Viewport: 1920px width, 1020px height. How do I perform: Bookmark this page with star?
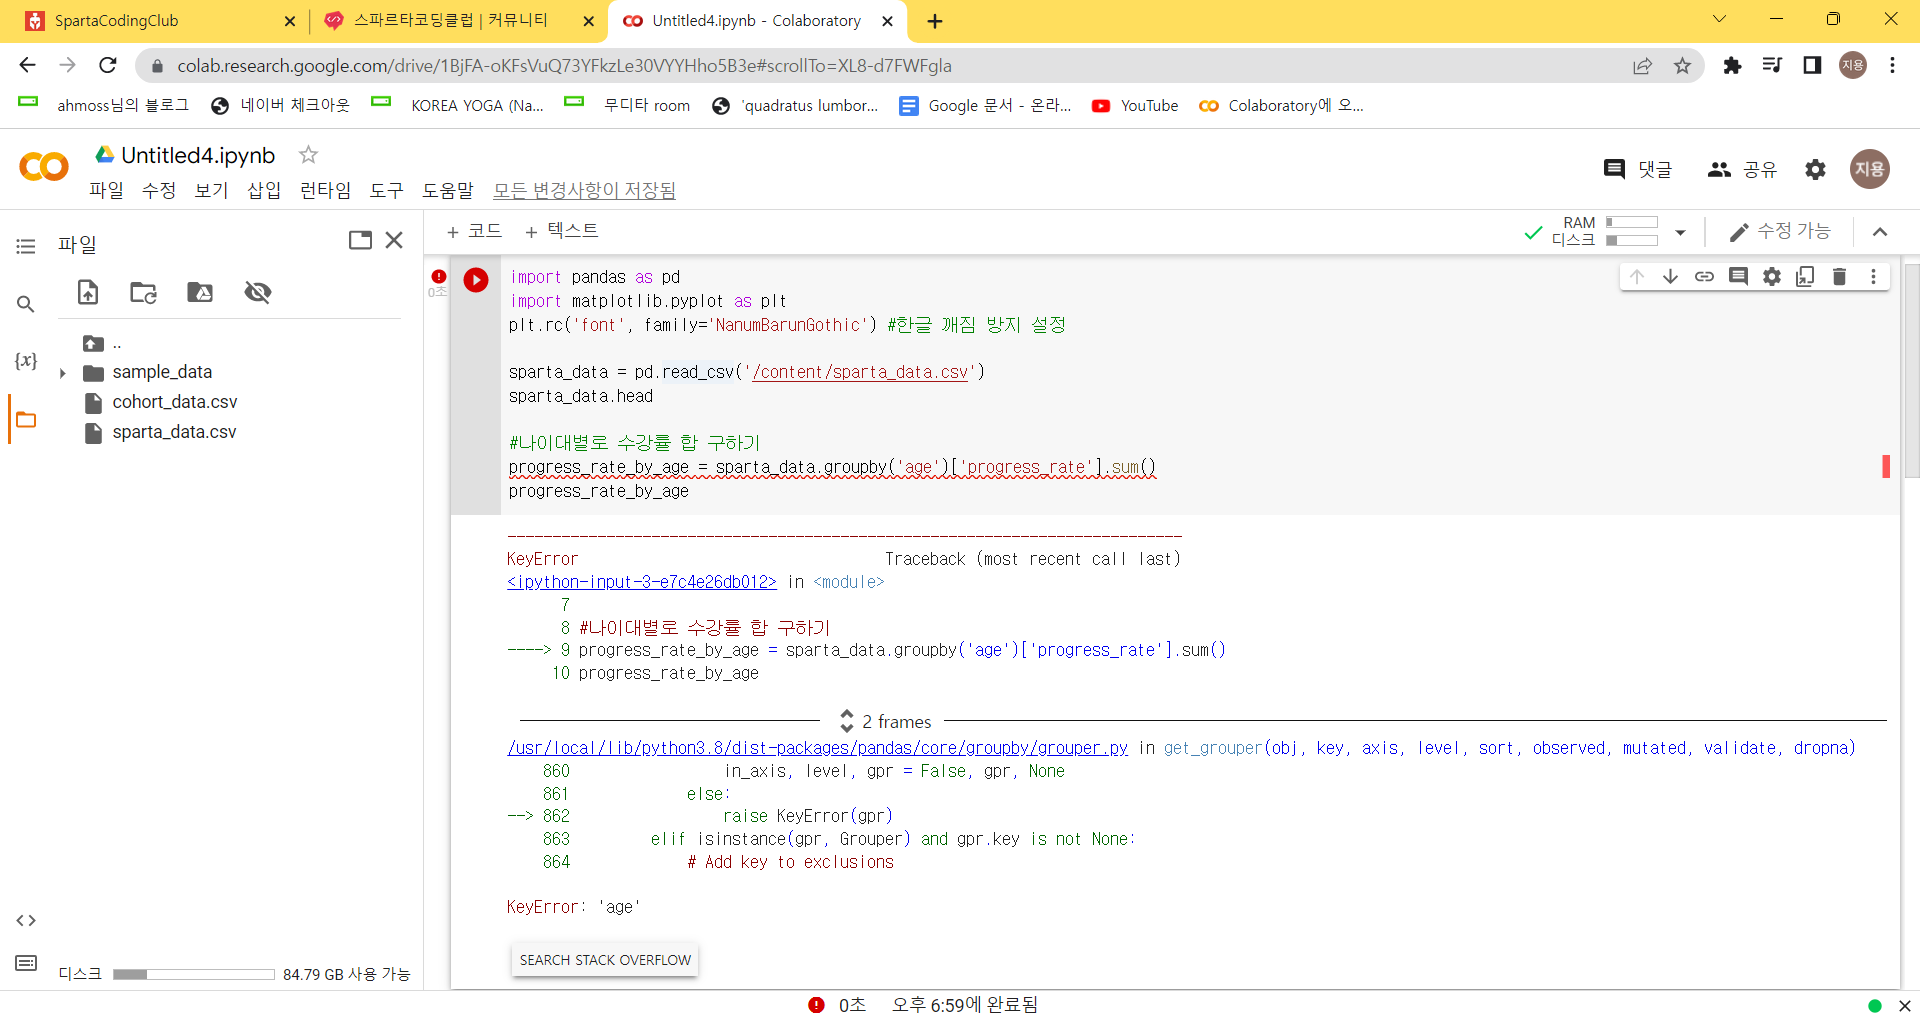1683,66
